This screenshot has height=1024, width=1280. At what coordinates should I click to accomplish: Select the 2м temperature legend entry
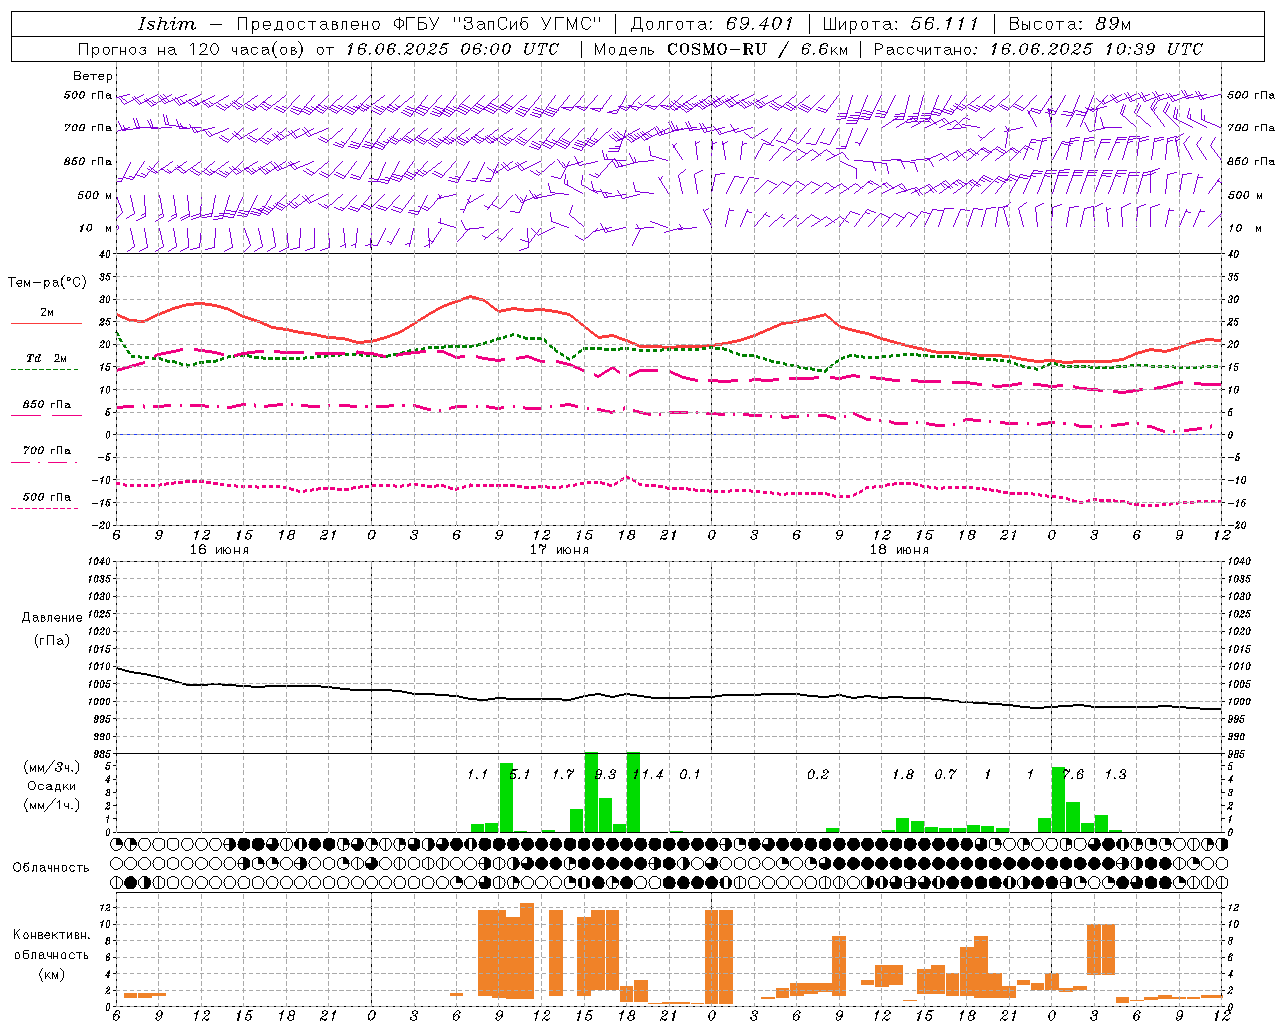click(x=47, y=313)
